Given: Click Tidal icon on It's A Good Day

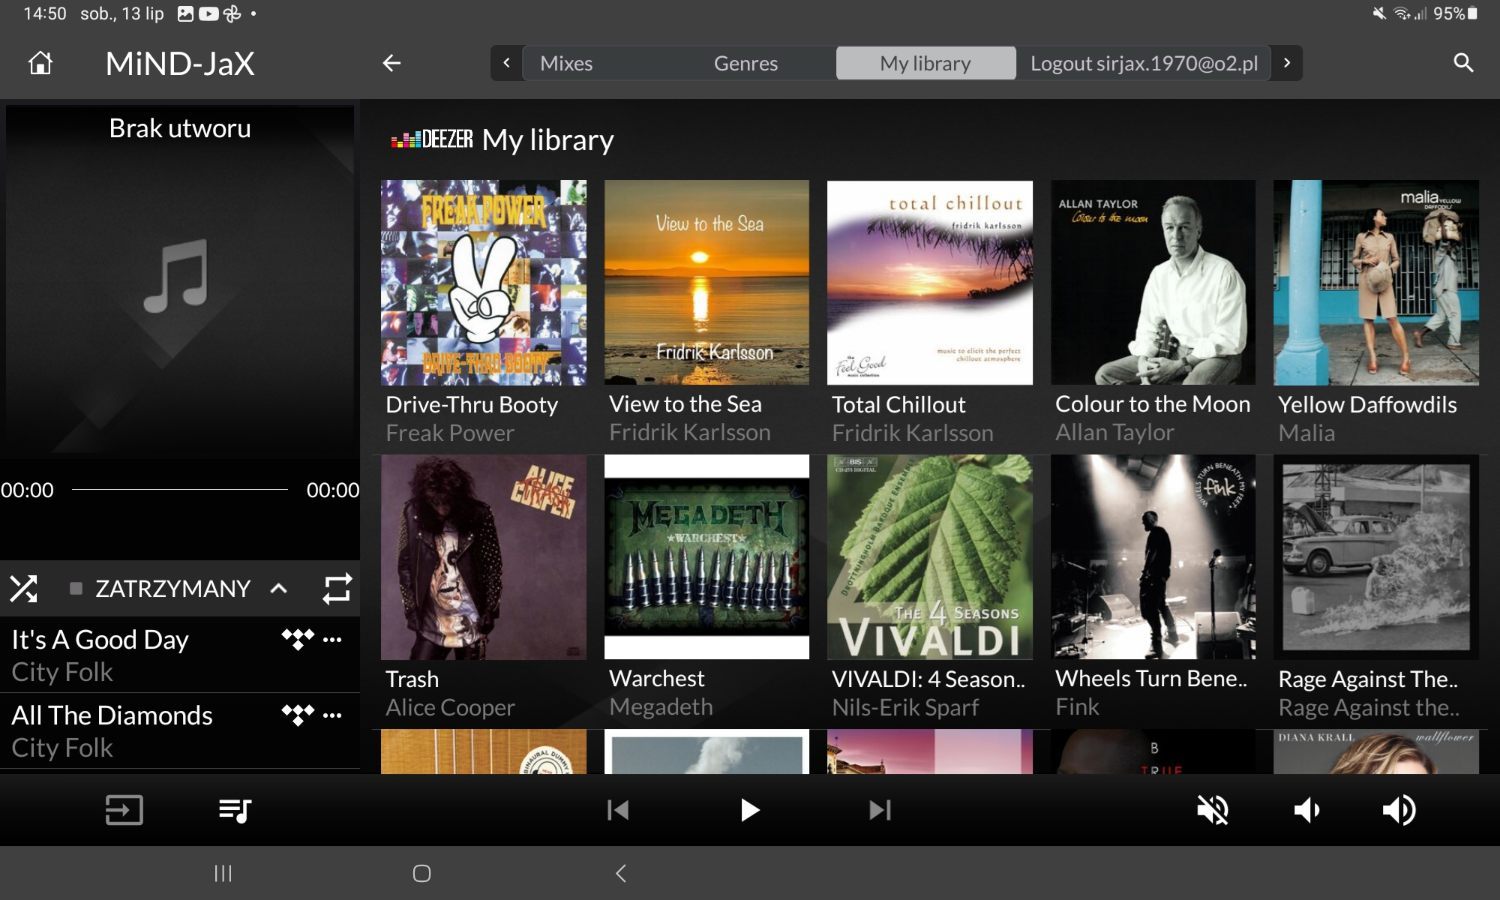Looking at the screenshot, I should tap(298, 639).
